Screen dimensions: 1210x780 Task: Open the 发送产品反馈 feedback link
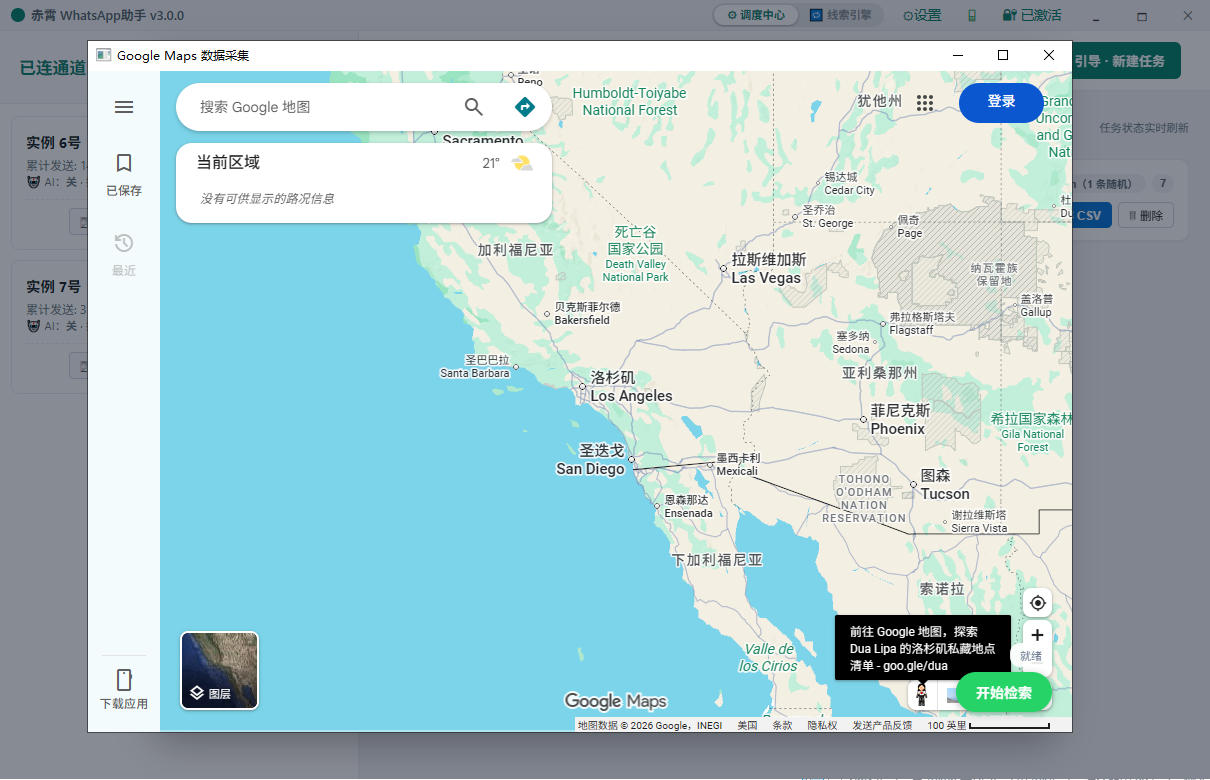coord(882,725)
